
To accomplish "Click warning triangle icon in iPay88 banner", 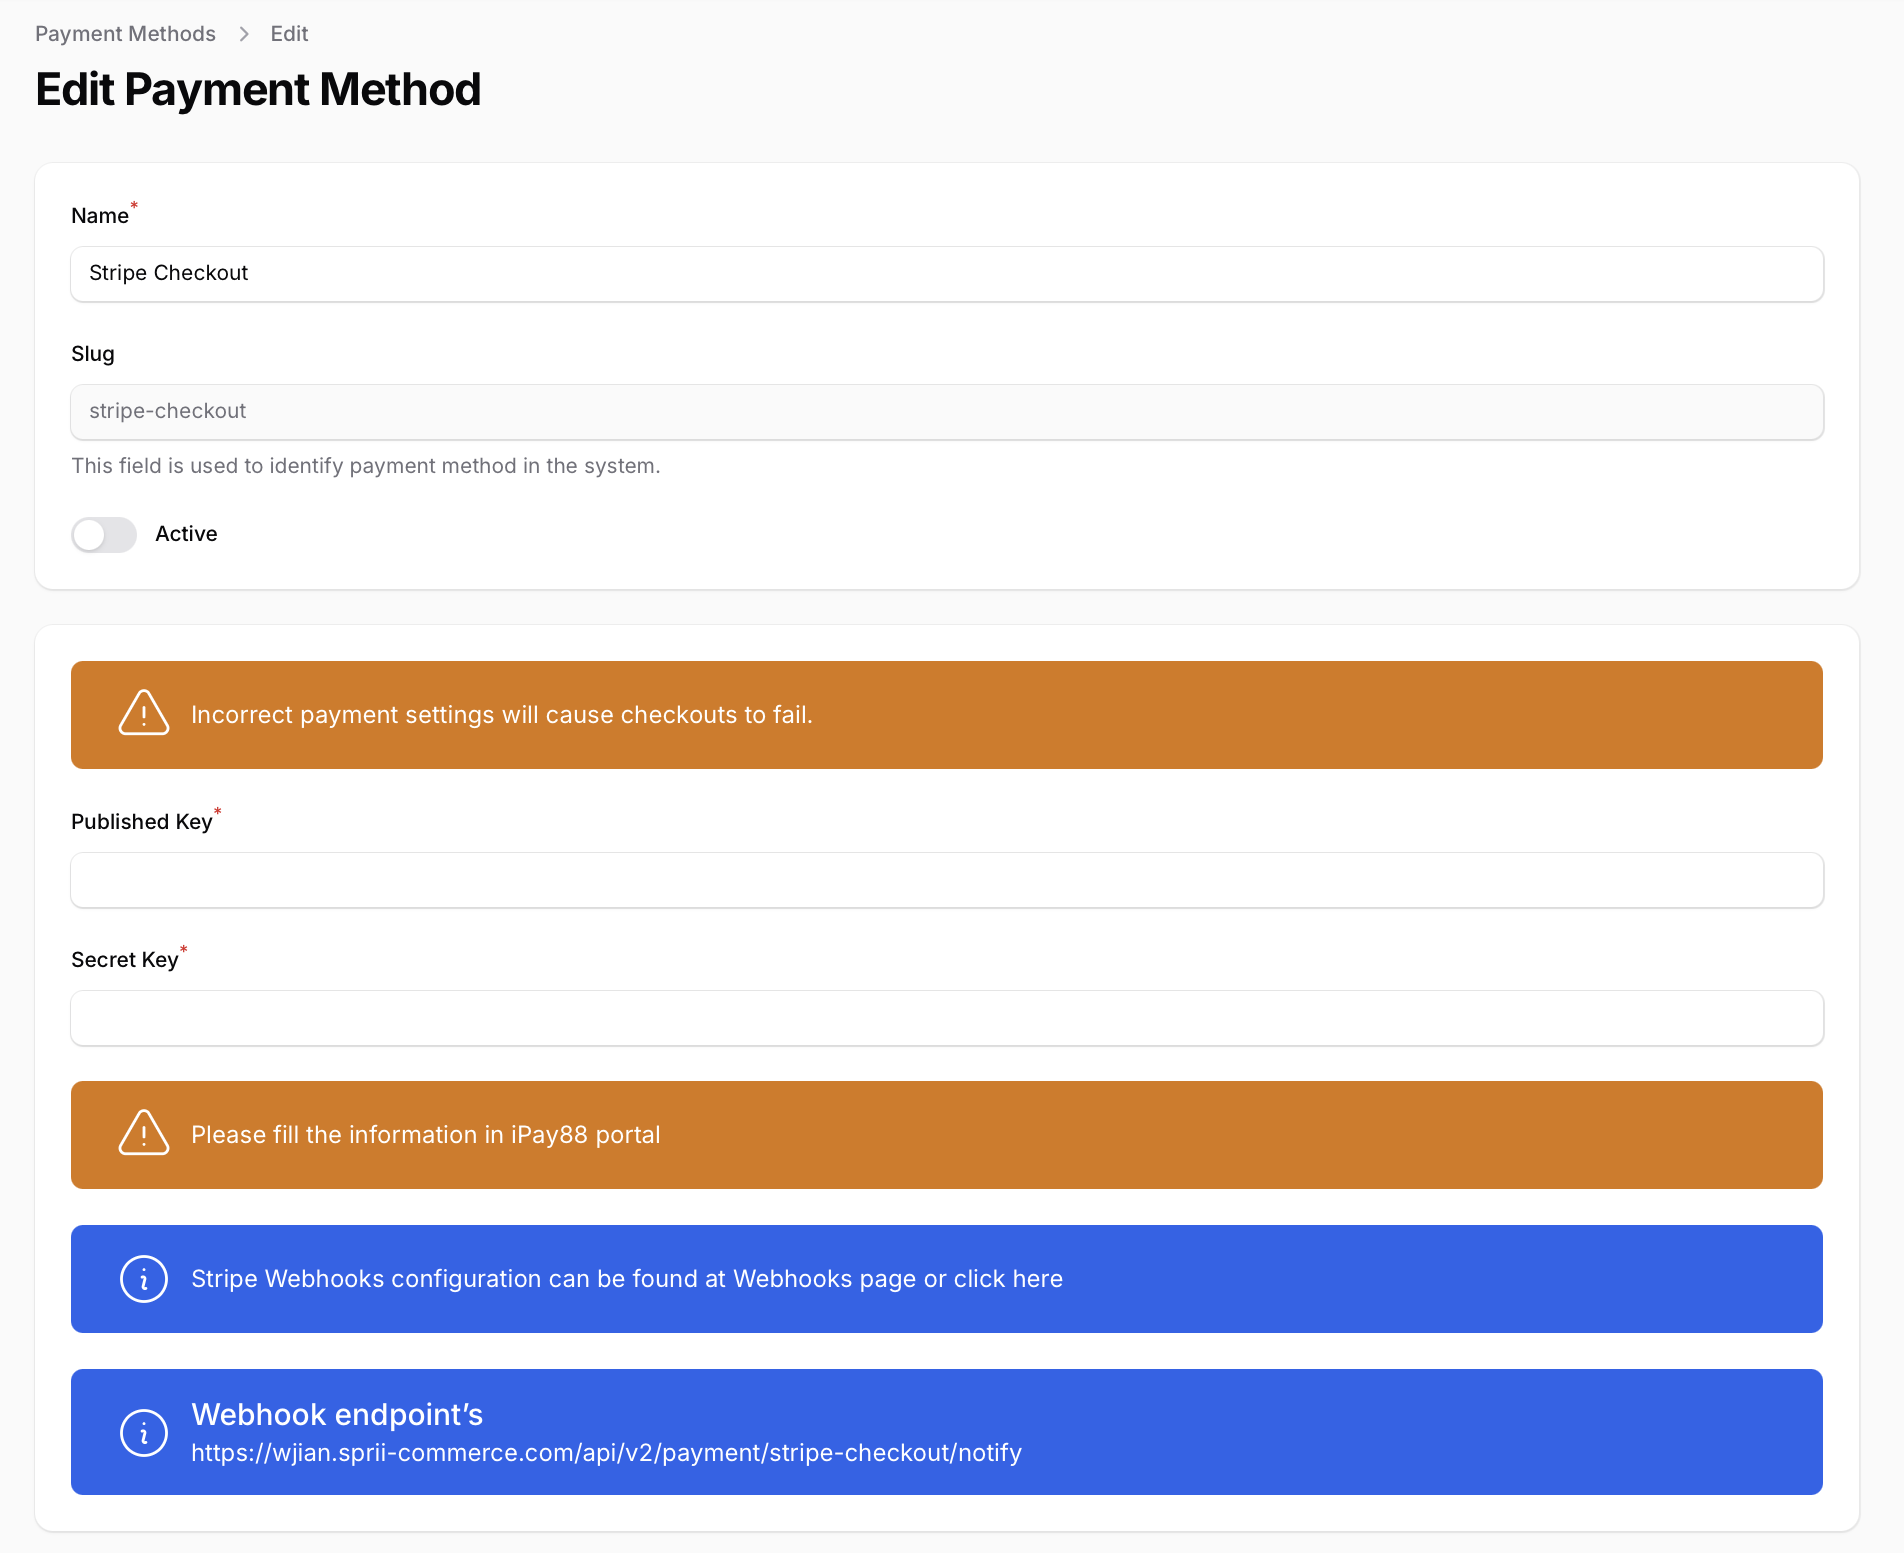I will pos(144,1134).
